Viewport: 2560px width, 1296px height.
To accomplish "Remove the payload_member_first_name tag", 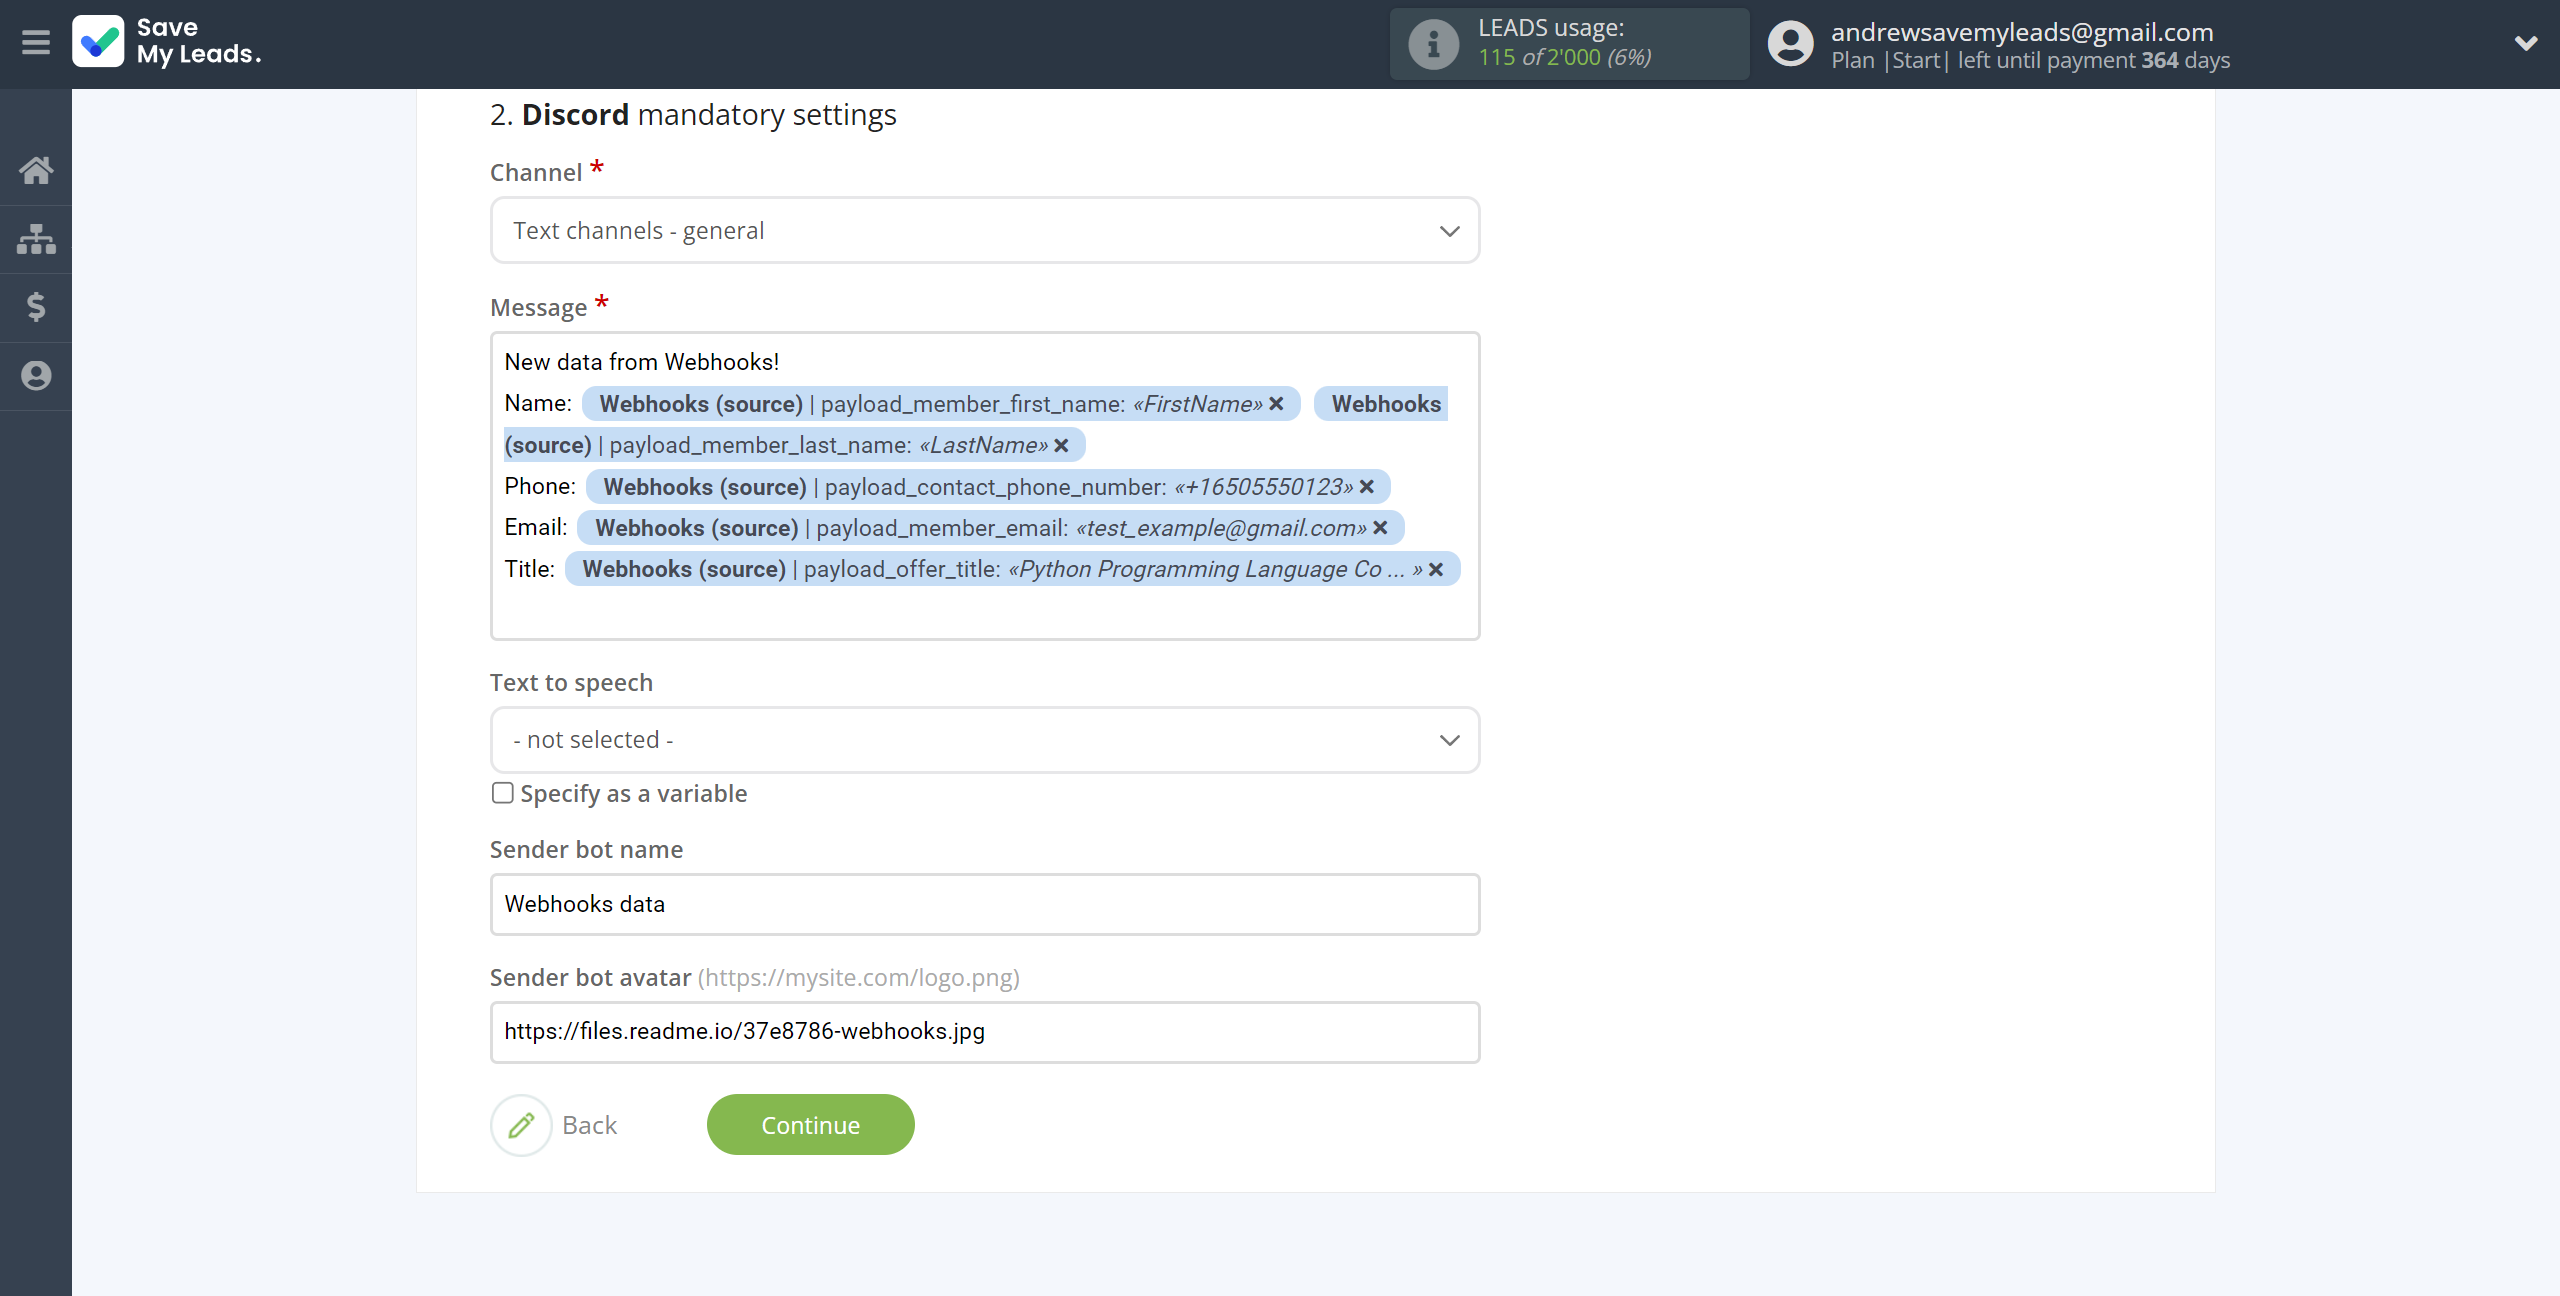I will pyautogui.click(x=1276, y=404).
